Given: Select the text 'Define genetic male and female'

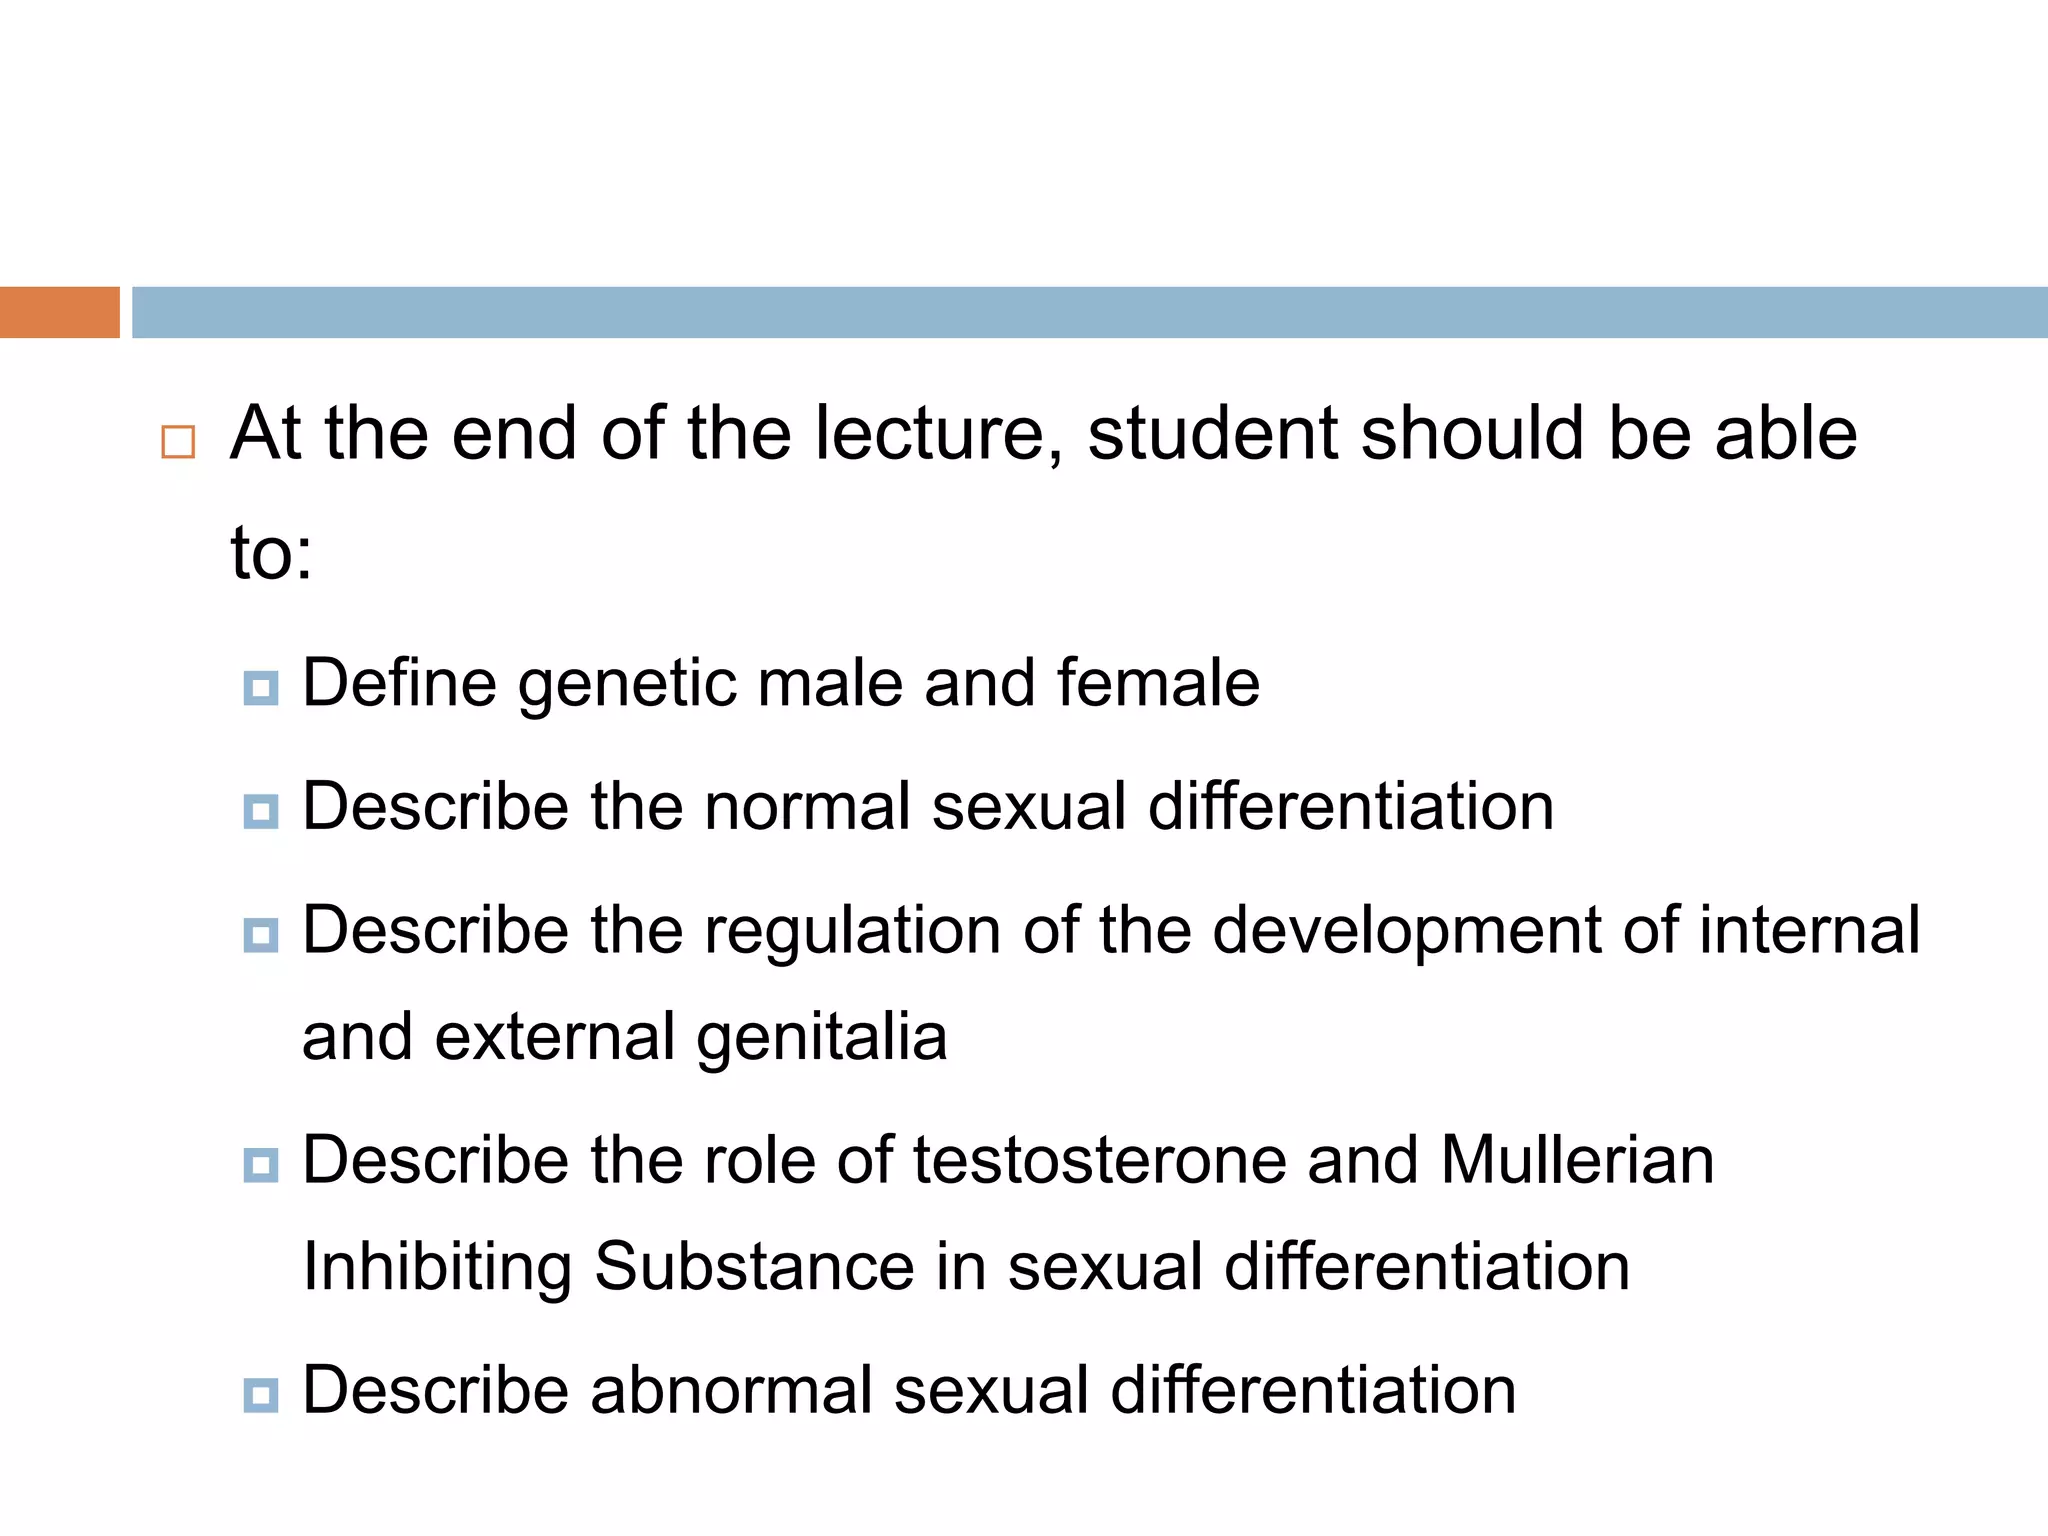Looking at the screenshot, I should (780, 684).
